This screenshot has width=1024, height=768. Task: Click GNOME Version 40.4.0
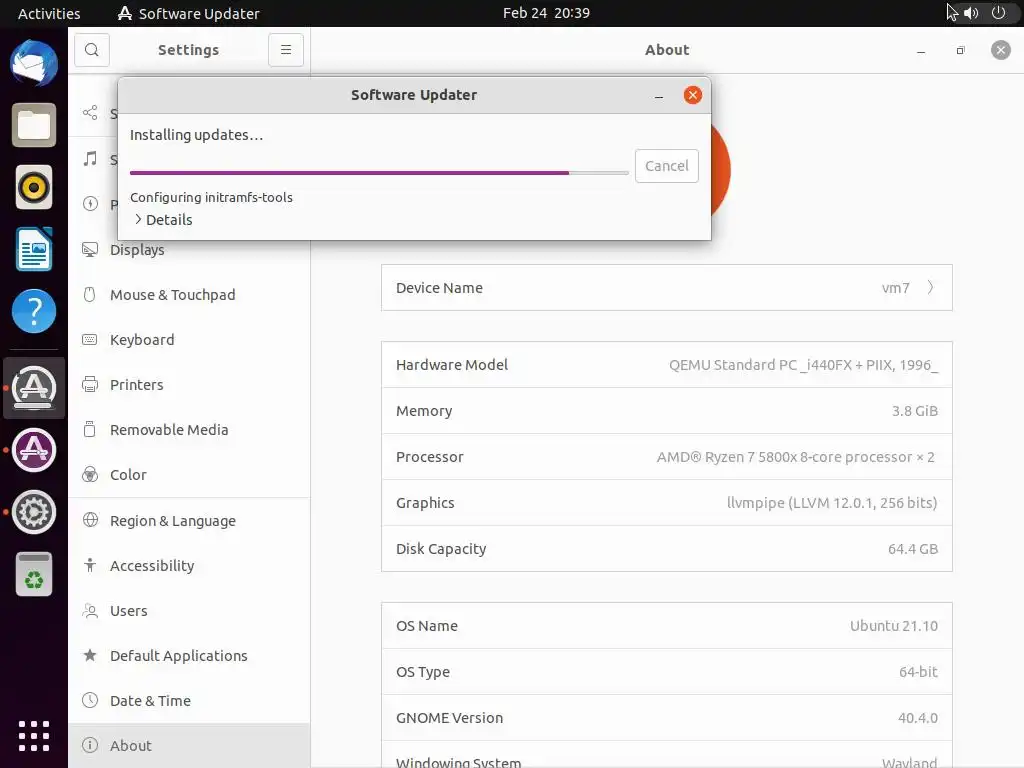(918, 718)
